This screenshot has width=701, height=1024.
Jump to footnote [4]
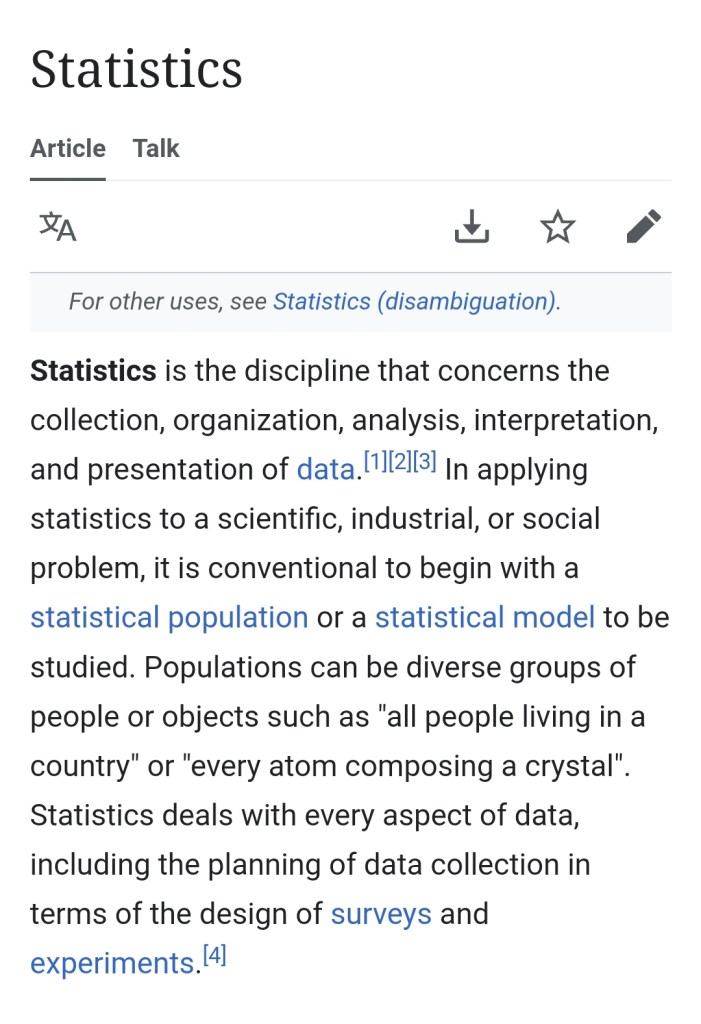[x=214, y=955]
